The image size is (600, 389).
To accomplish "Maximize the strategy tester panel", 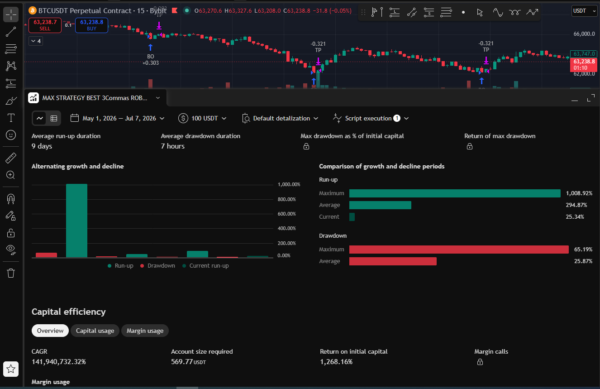I will pyautogui.click(x=591, y=99).
